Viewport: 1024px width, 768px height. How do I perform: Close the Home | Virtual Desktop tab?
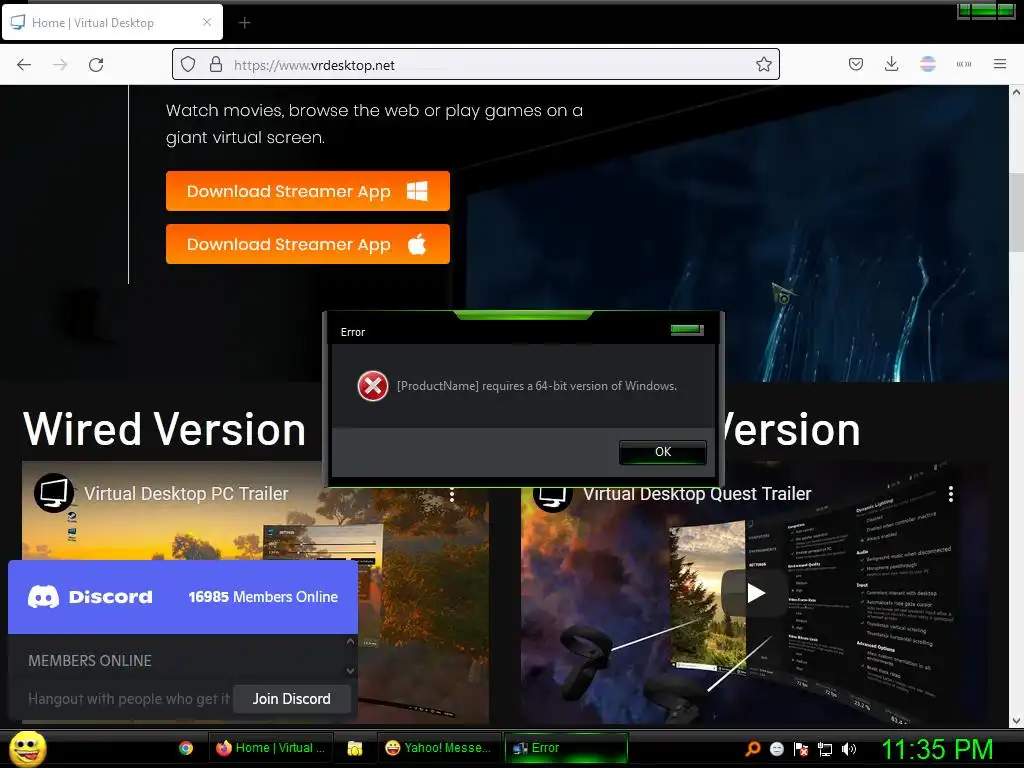(x=207, y=22)
